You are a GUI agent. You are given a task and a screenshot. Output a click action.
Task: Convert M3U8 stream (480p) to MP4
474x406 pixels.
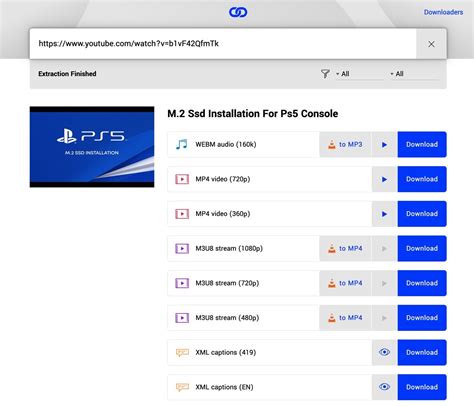pos(345,318)
